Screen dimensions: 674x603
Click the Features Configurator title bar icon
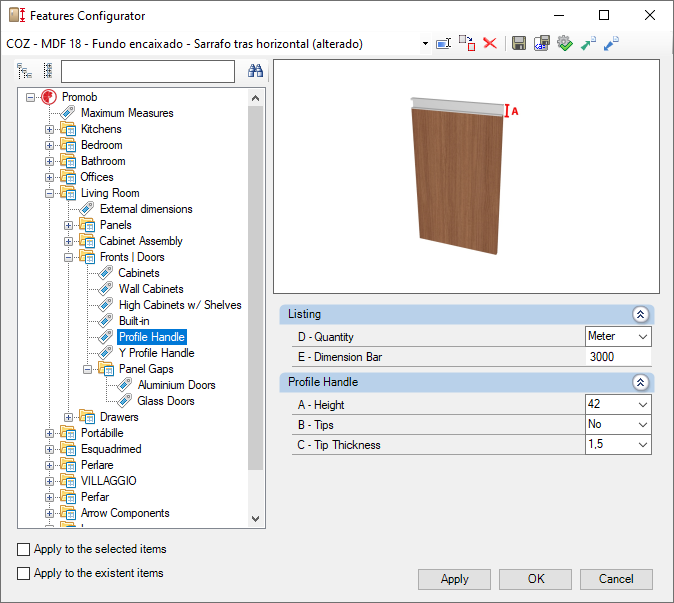pos(17,15)
